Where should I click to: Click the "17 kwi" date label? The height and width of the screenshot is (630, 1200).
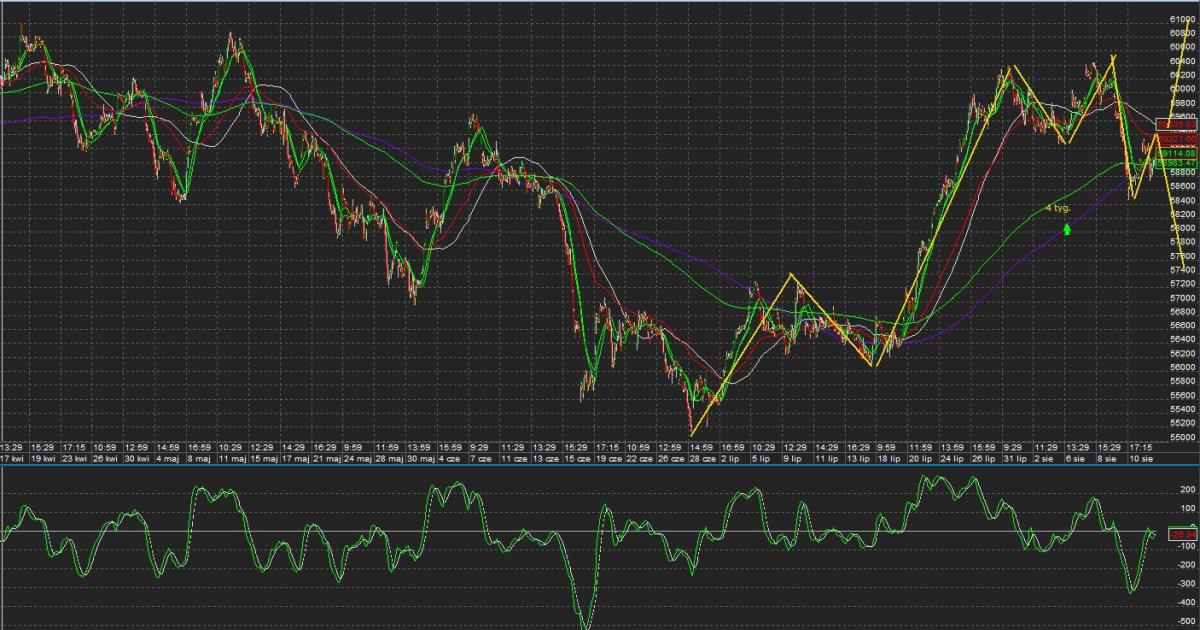click(12, 458)
